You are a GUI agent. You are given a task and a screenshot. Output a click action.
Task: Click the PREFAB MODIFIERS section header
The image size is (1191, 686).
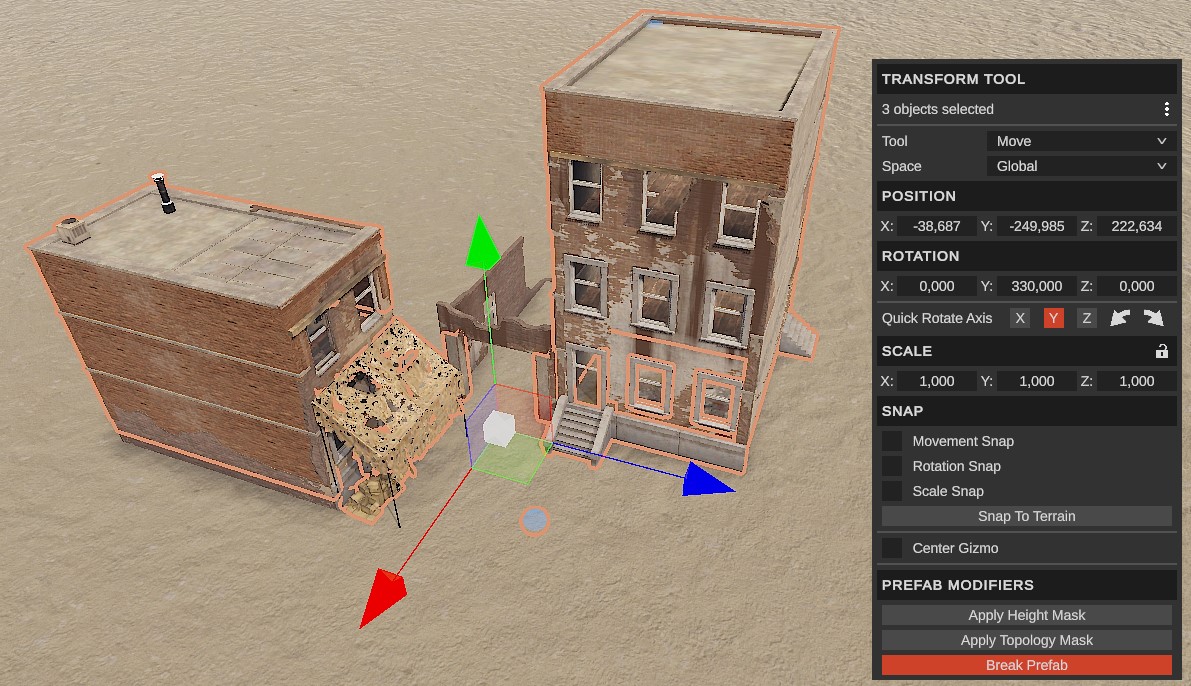click(x=1026, y=585)
